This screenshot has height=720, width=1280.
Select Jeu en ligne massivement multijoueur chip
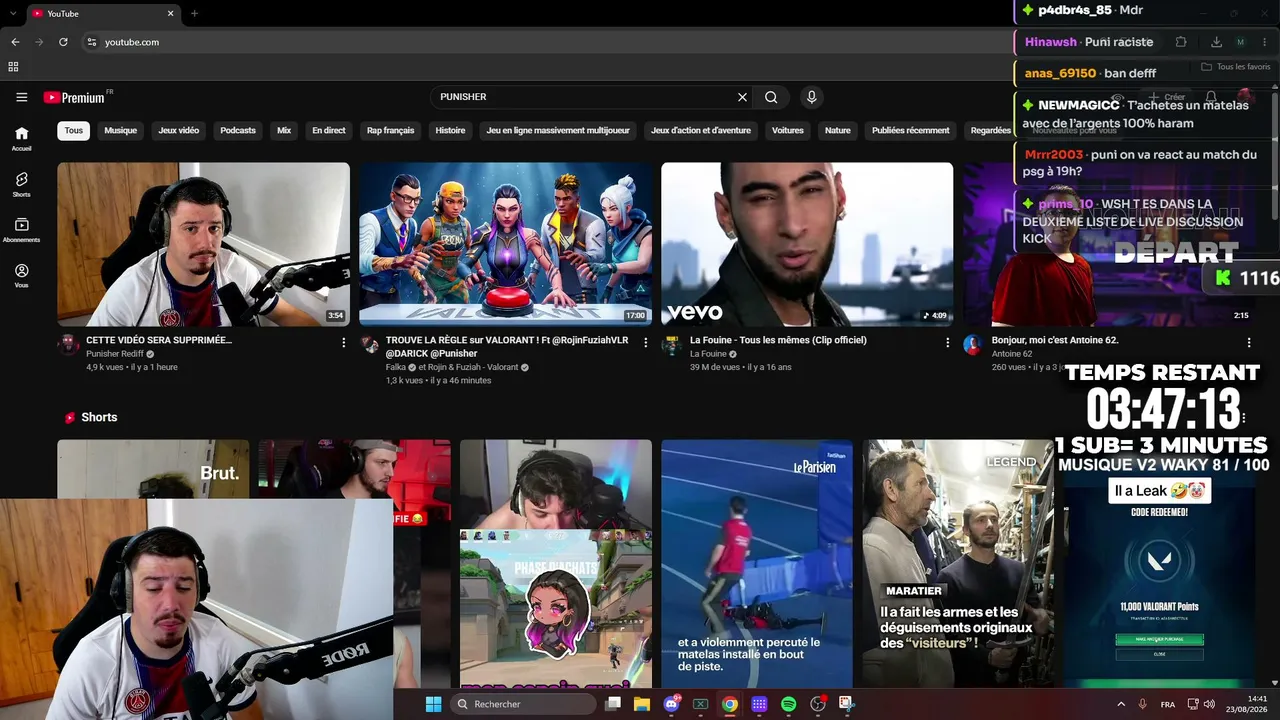(558, 130)
